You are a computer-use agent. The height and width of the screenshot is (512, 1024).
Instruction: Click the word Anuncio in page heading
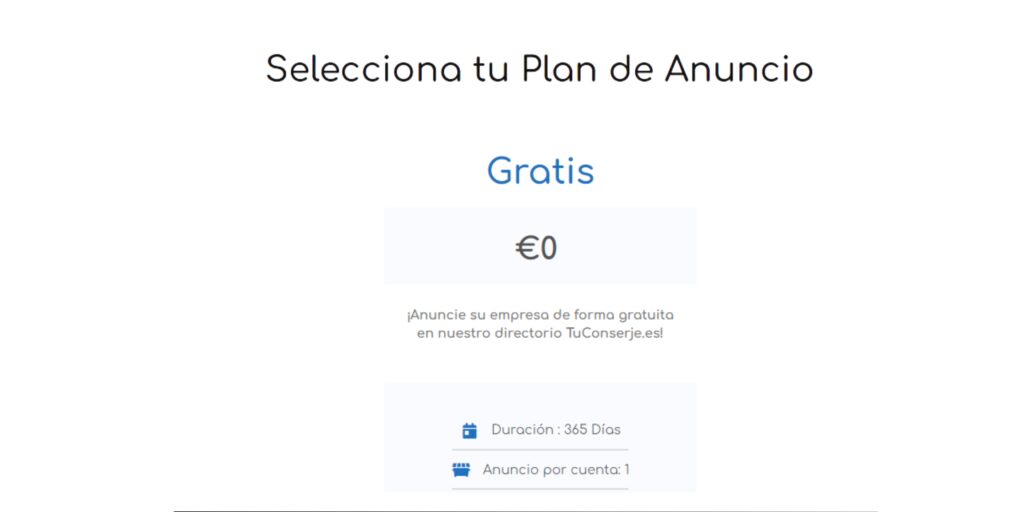pyautogui.click(x=739, y=69)
